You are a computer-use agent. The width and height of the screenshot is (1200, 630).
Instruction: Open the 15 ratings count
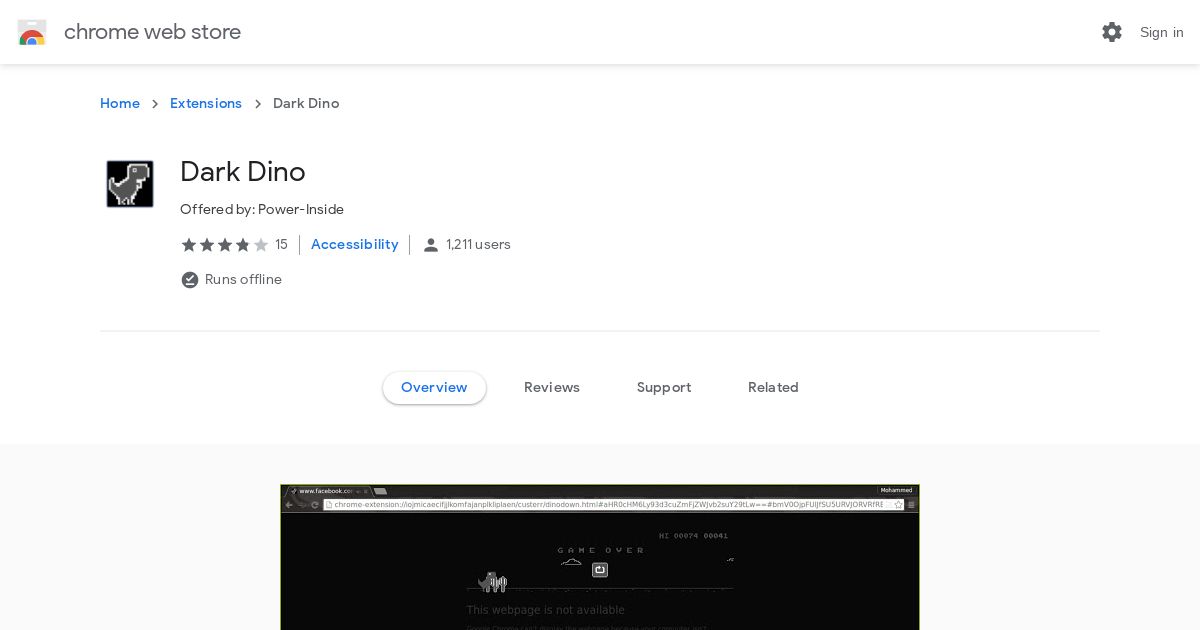coord(281,245)
